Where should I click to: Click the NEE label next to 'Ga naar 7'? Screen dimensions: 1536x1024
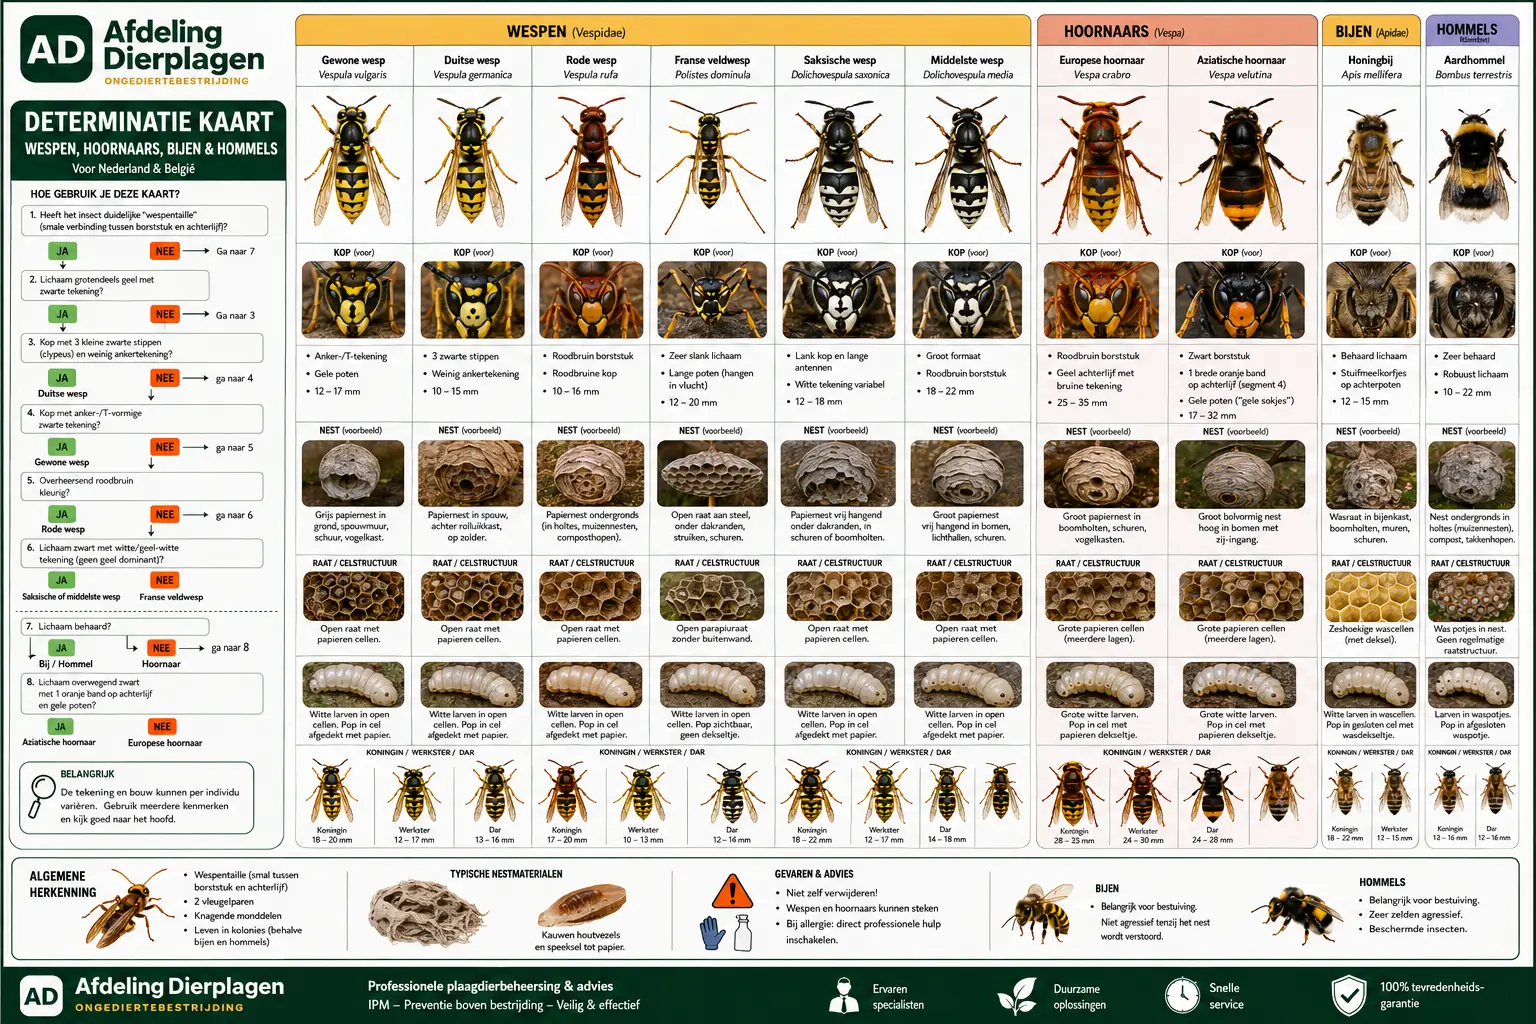pyautogui.click(x=165, y=251)
